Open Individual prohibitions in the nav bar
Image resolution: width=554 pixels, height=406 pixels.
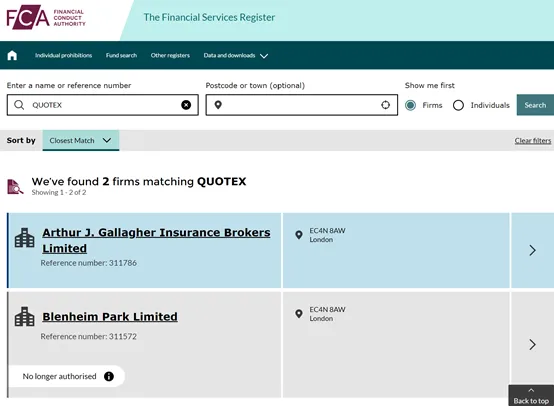point(64,55)
